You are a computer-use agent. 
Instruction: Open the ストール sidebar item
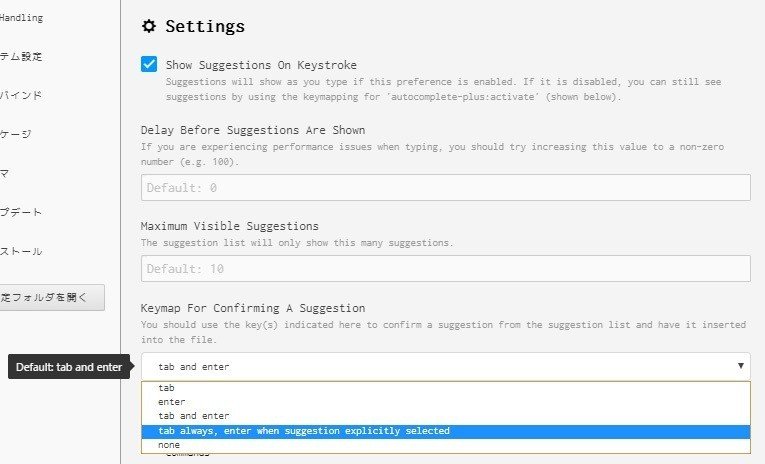[x=21, y=251]
